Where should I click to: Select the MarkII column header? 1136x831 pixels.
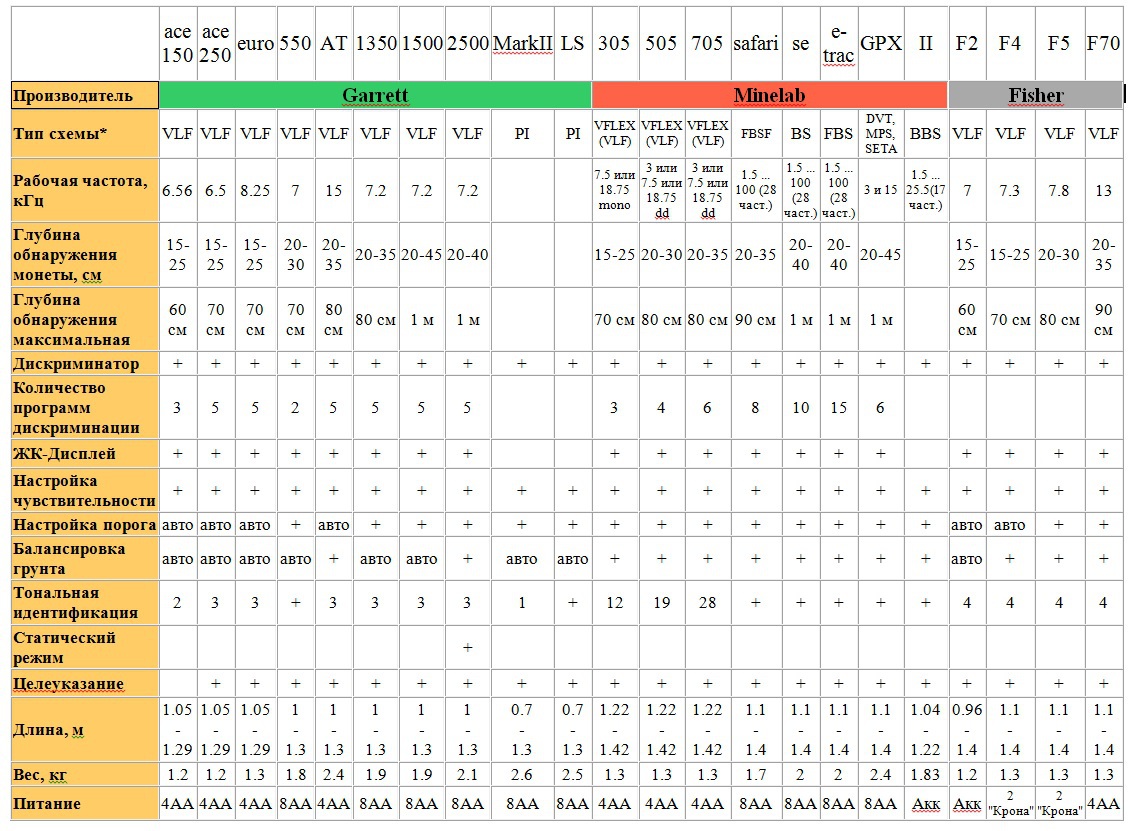point(521,44)
